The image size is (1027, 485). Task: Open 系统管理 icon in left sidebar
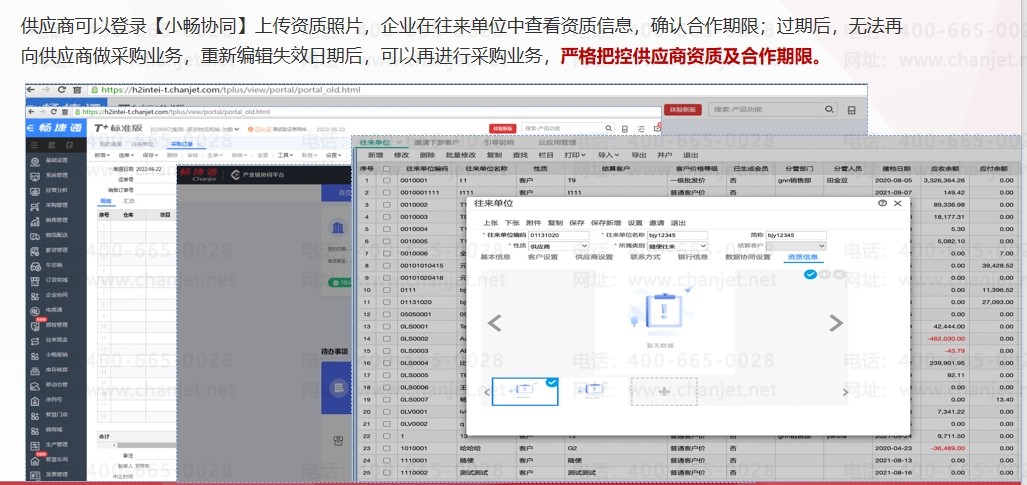coord(35,176)
